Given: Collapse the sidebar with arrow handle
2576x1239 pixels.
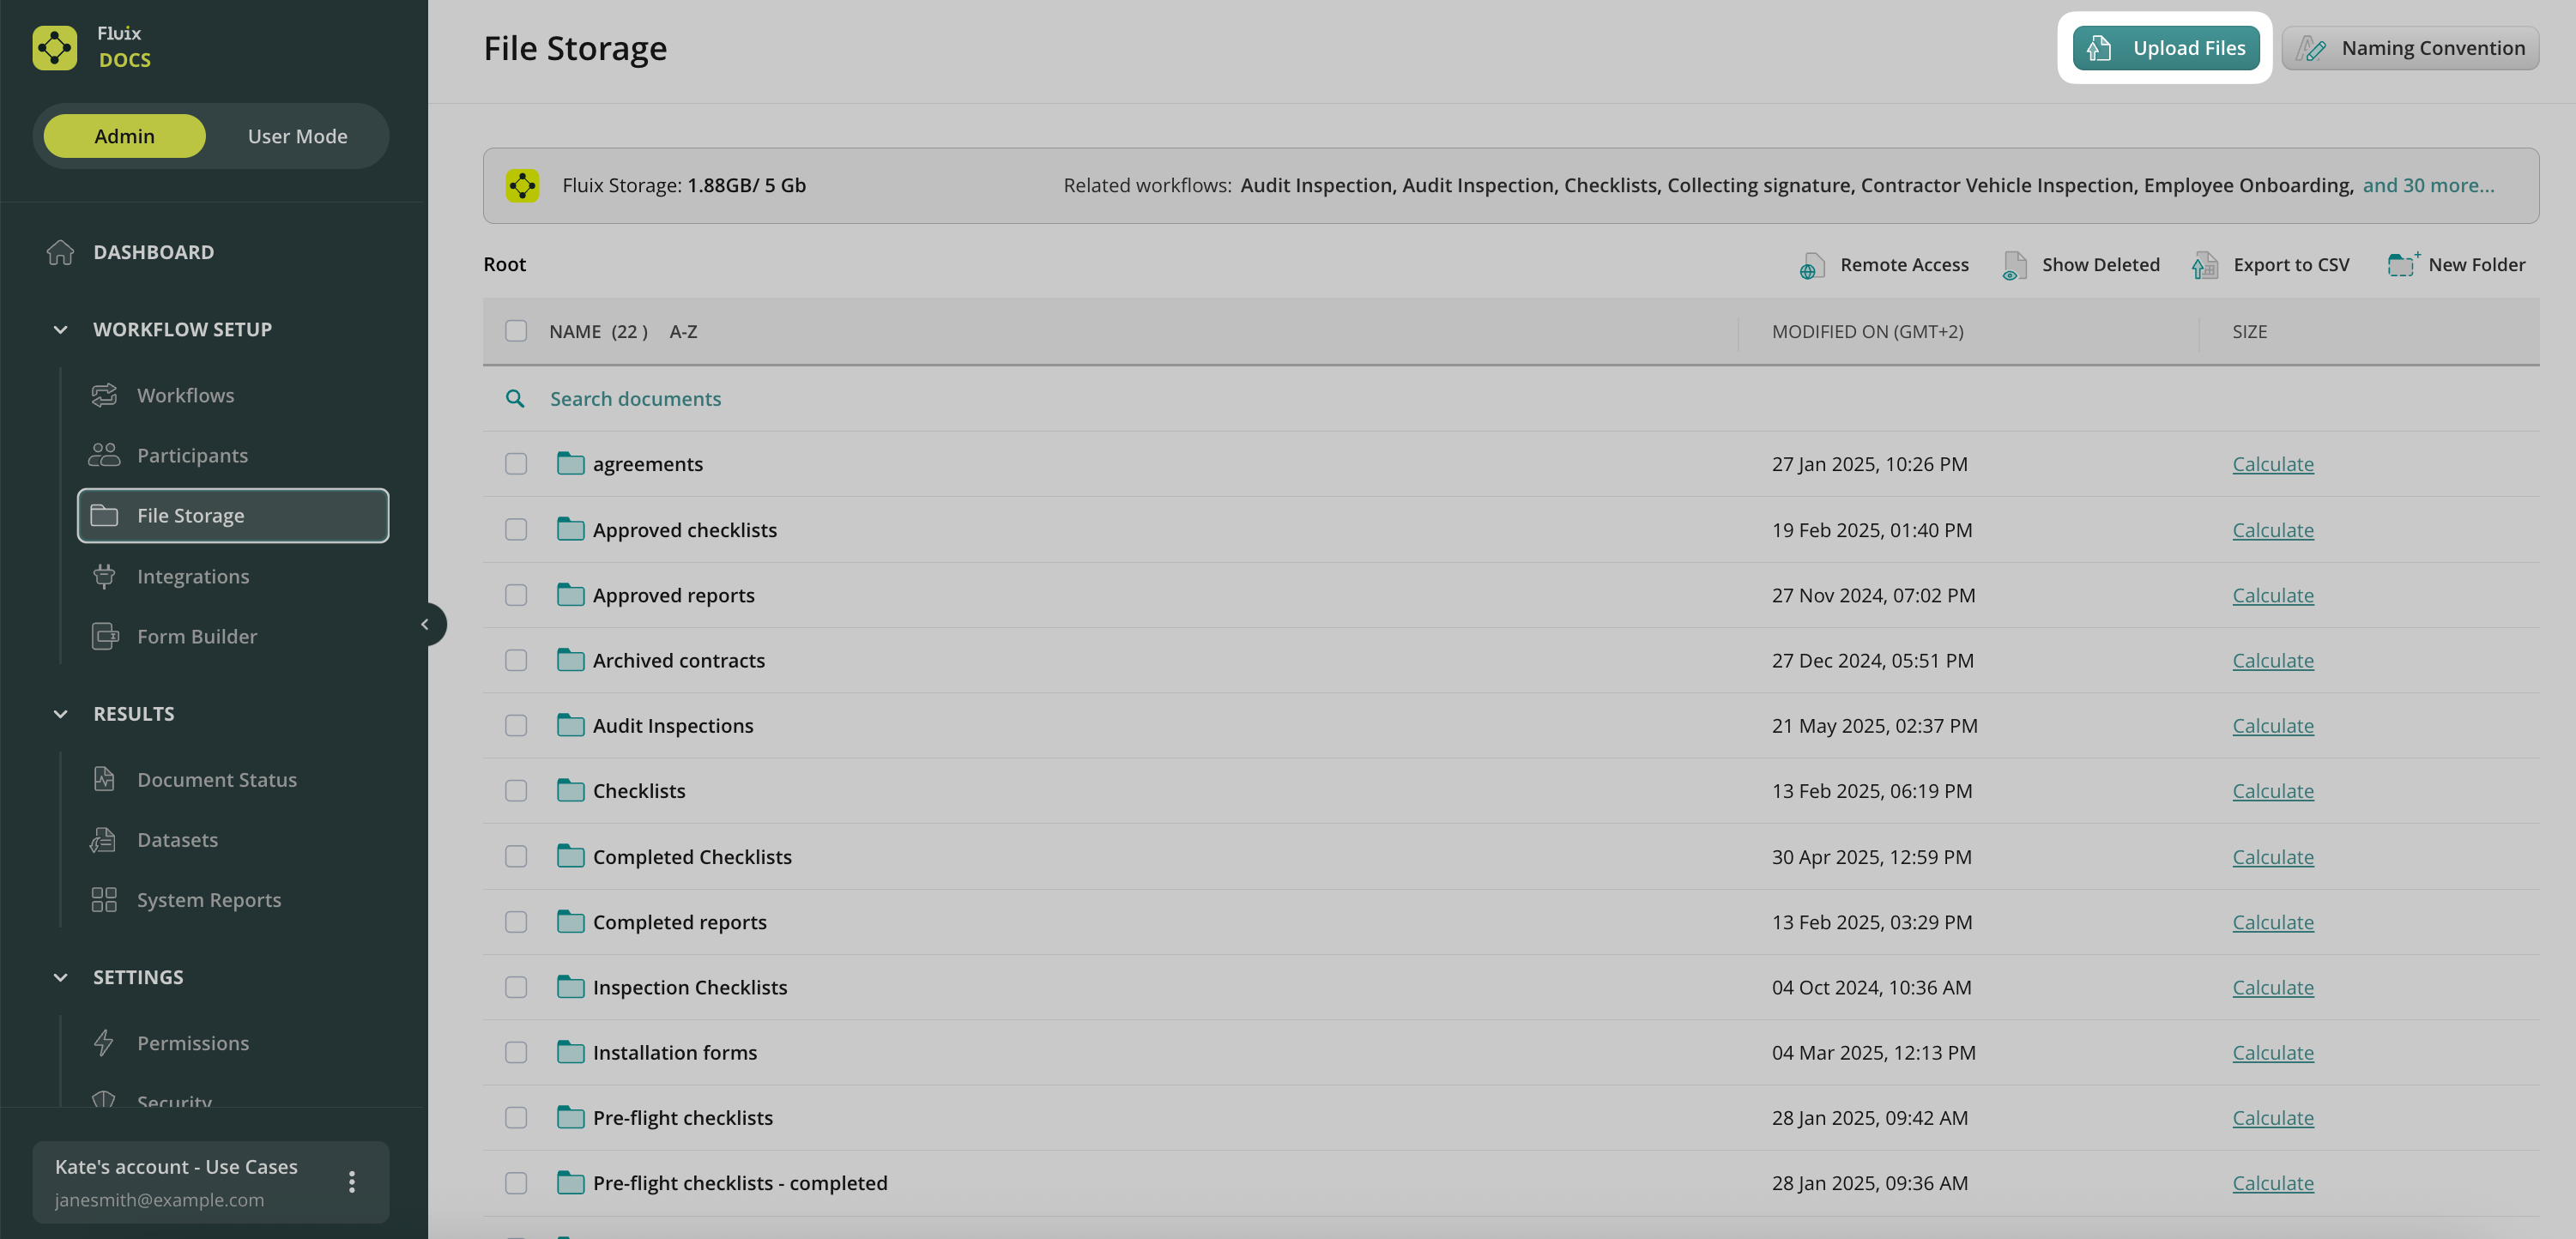Looking at the screenshot, I should [x=426, y=624].
